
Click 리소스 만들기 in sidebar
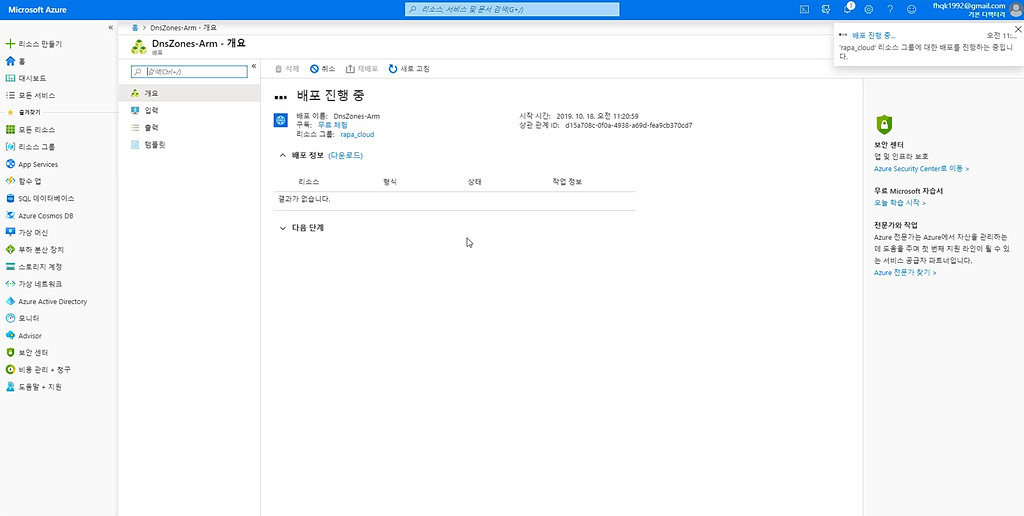pos(33,44)
